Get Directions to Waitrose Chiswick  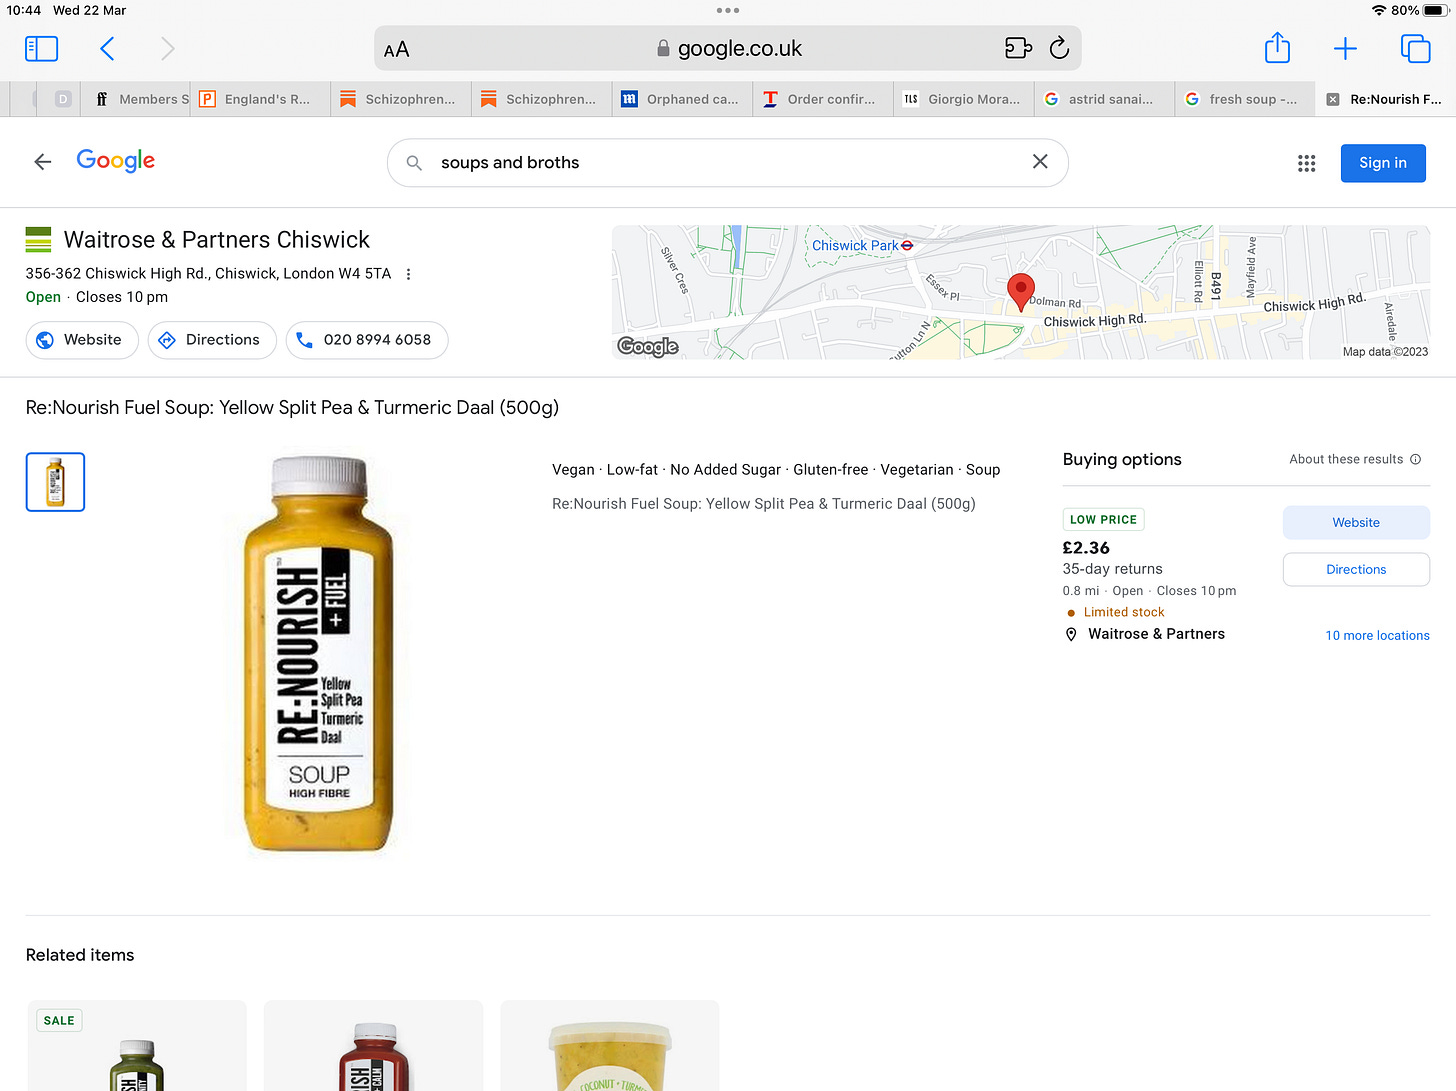point(212,340)
